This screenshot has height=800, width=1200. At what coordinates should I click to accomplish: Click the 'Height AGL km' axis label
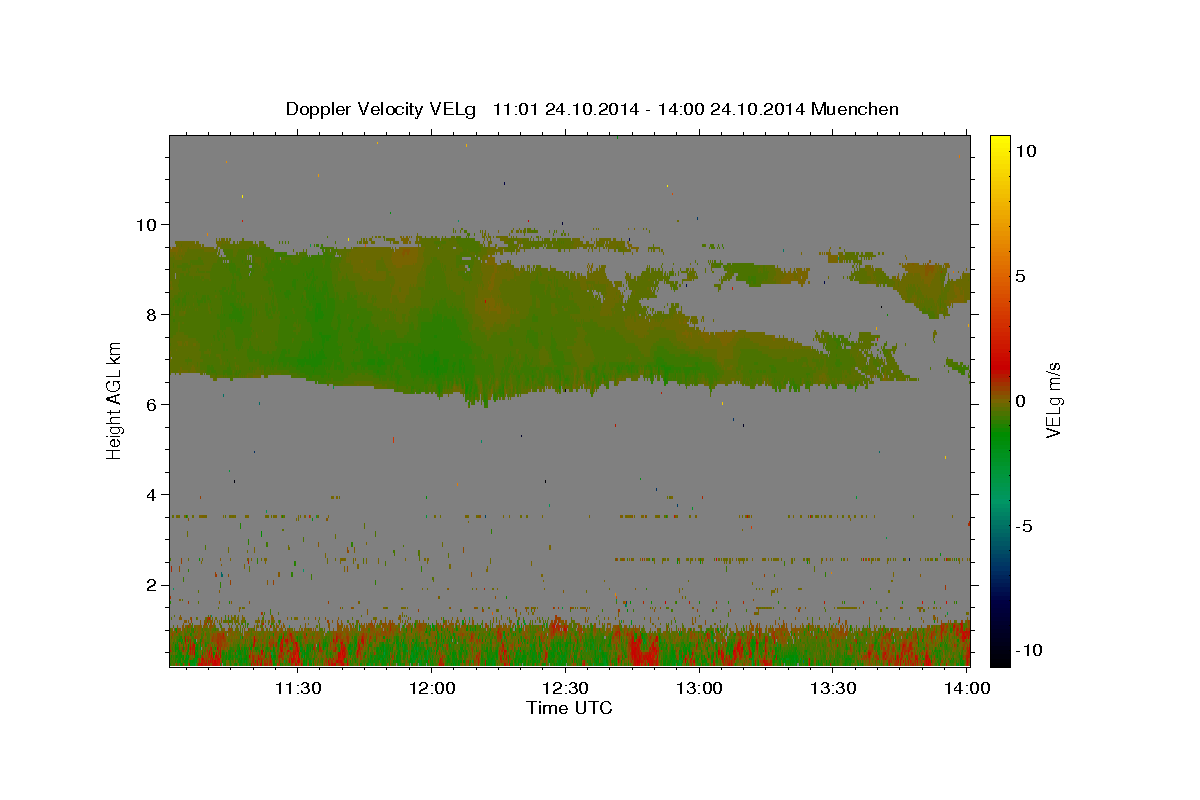[x=115, y=400]
